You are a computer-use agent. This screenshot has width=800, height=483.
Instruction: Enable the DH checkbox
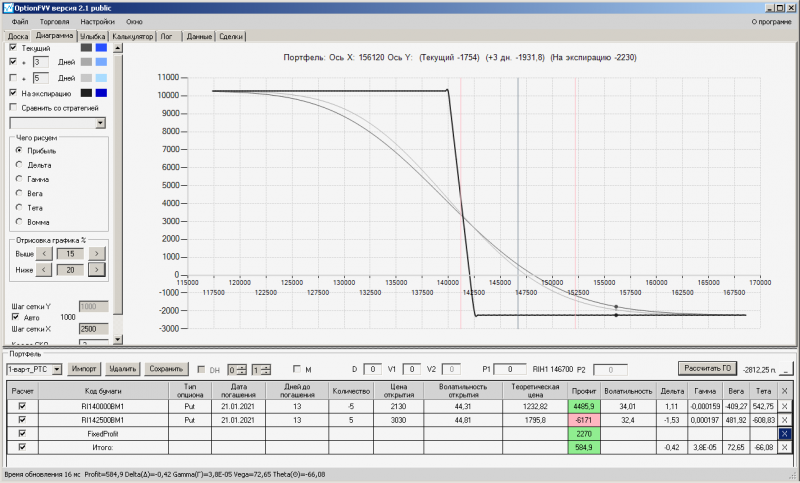pyautogui.click(x=202, y=369)
